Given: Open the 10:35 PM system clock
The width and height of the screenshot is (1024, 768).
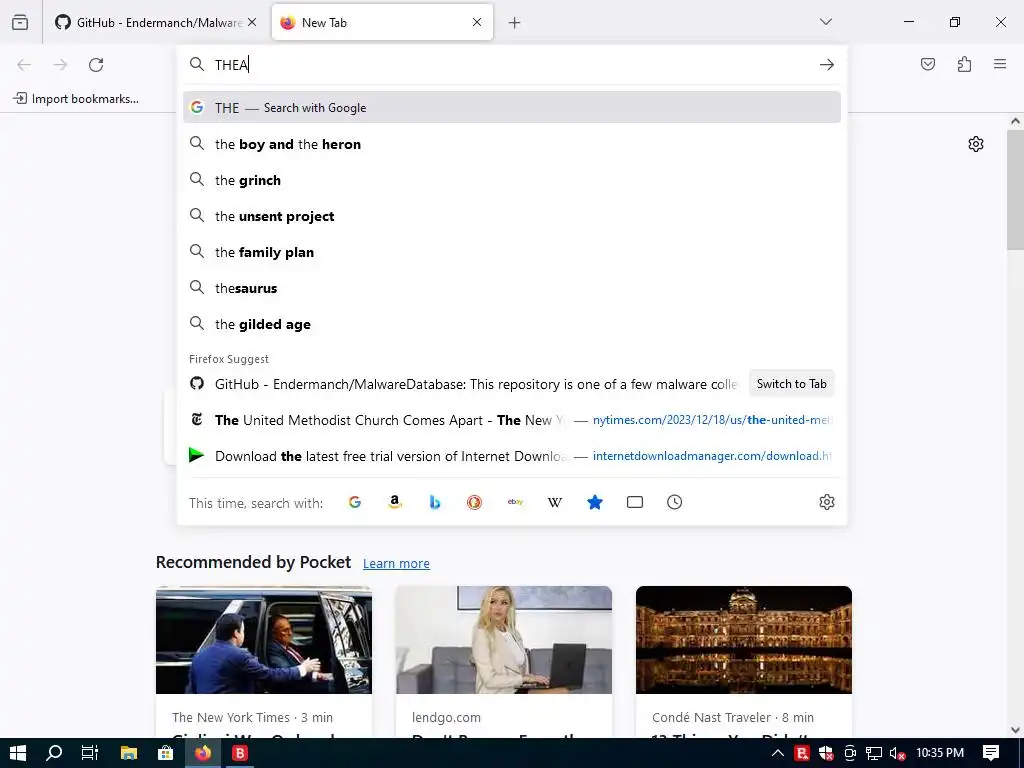Looking at the screenshot, I should coord(940,753).
